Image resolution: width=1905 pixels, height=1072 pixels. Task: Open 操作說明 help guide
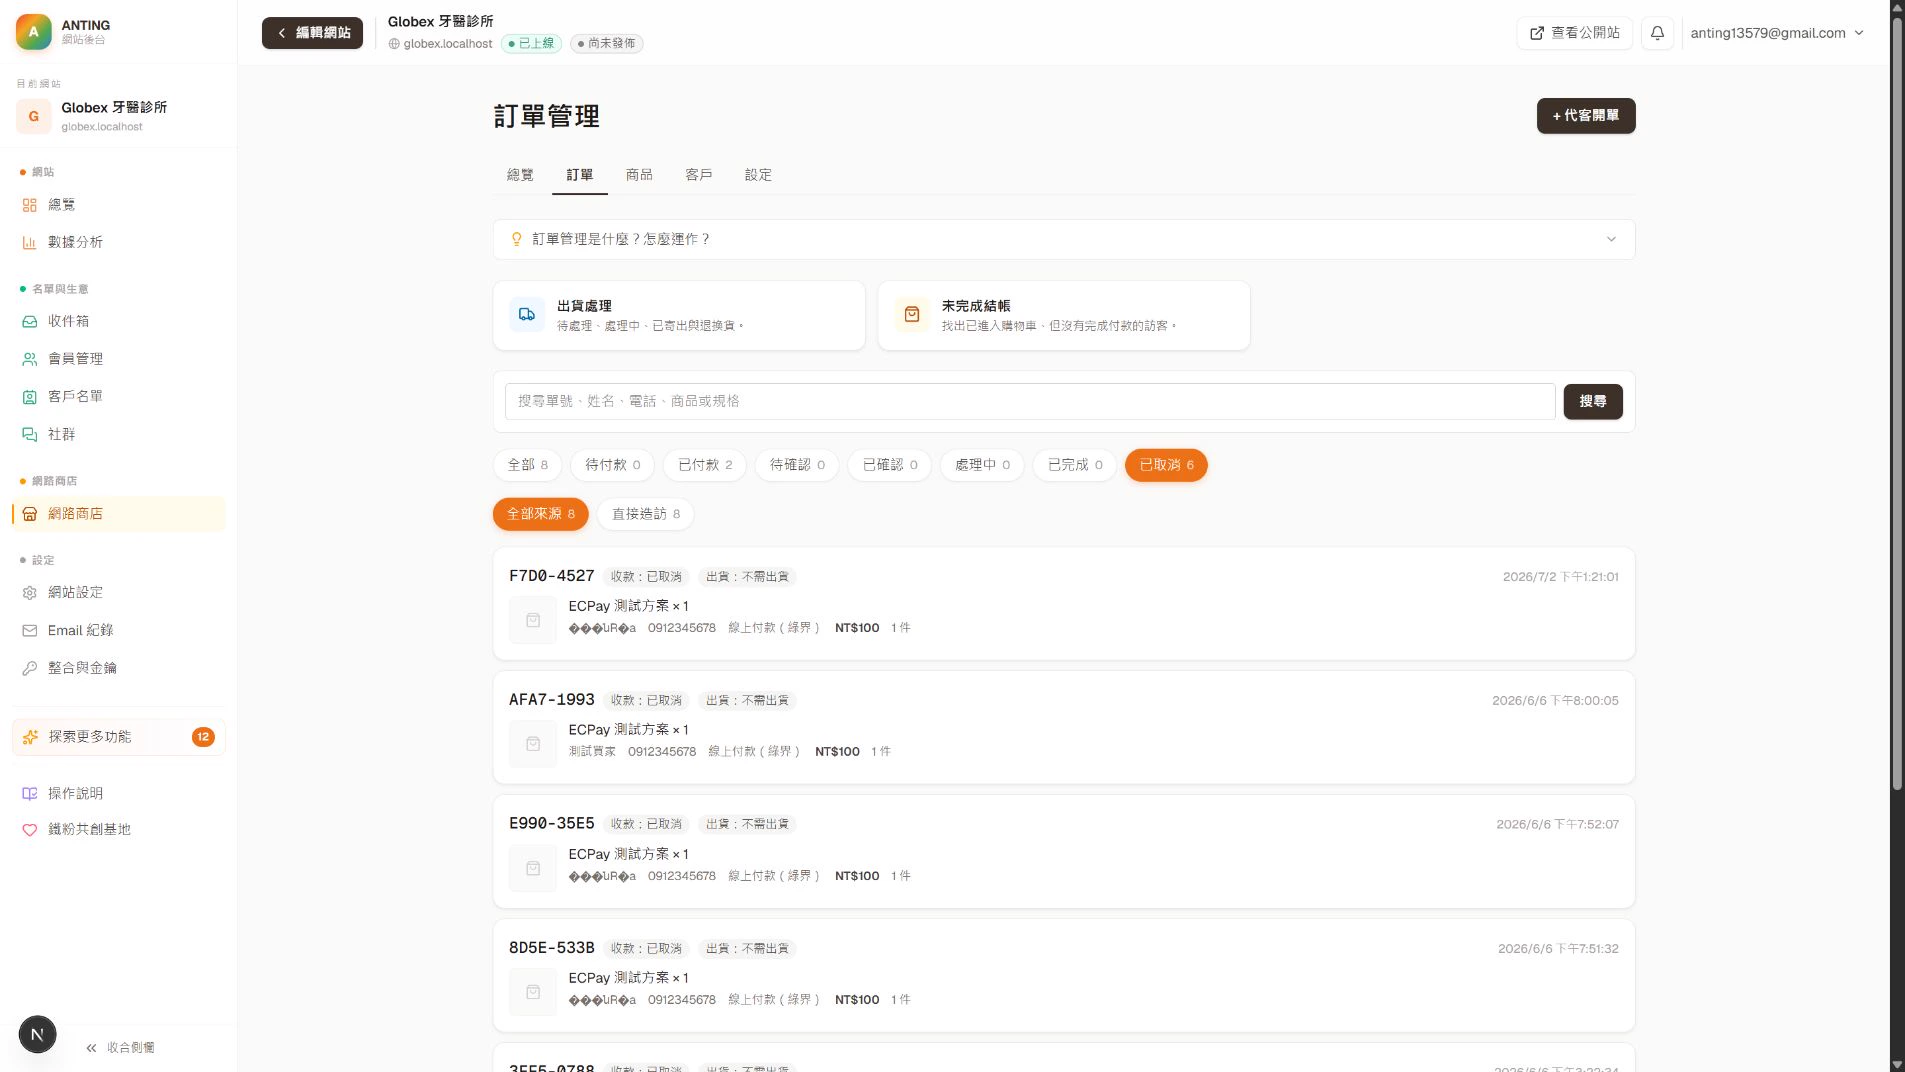tap(118, 793)
